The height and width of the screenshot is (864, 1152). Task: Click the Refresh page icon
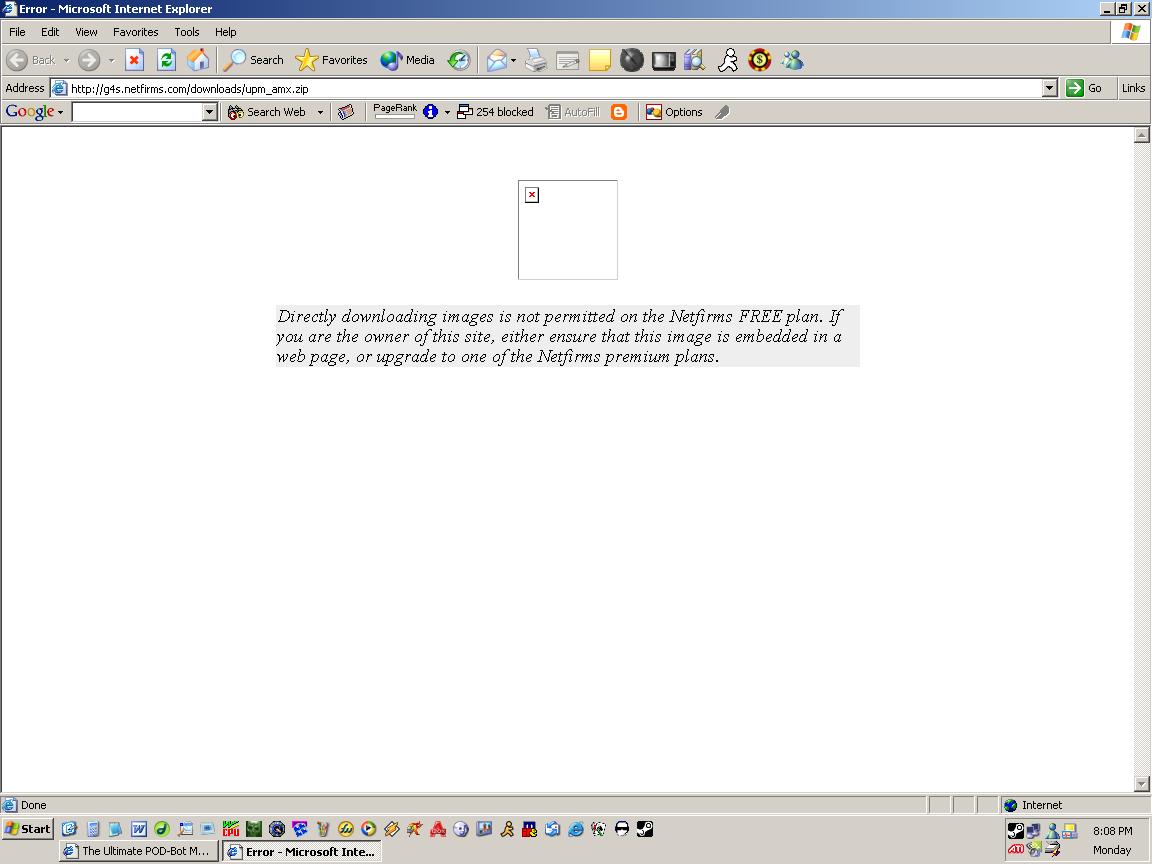(166, 60)
